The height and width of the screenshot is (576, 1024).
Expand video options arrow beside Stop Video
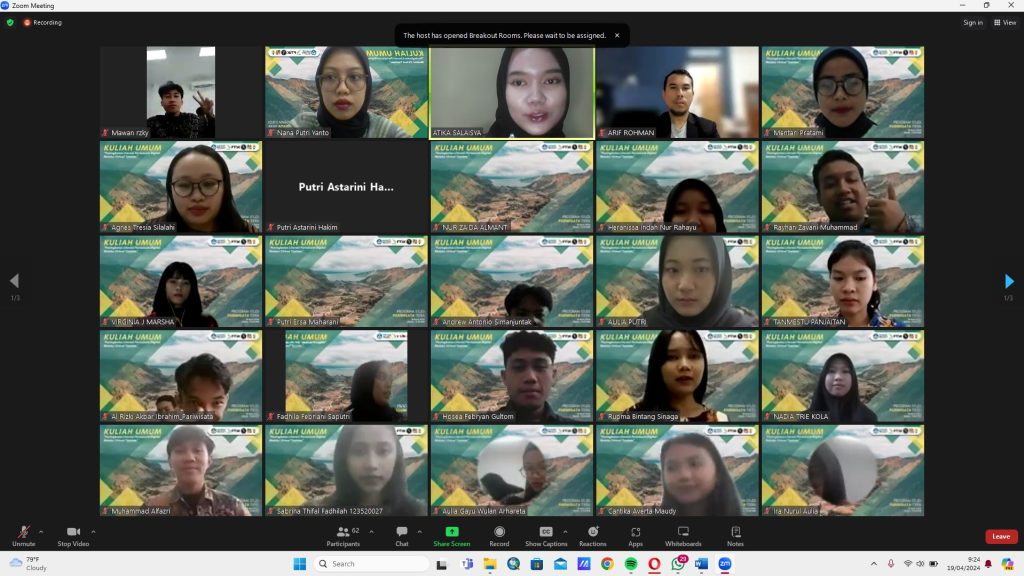[x=93, y=531]
